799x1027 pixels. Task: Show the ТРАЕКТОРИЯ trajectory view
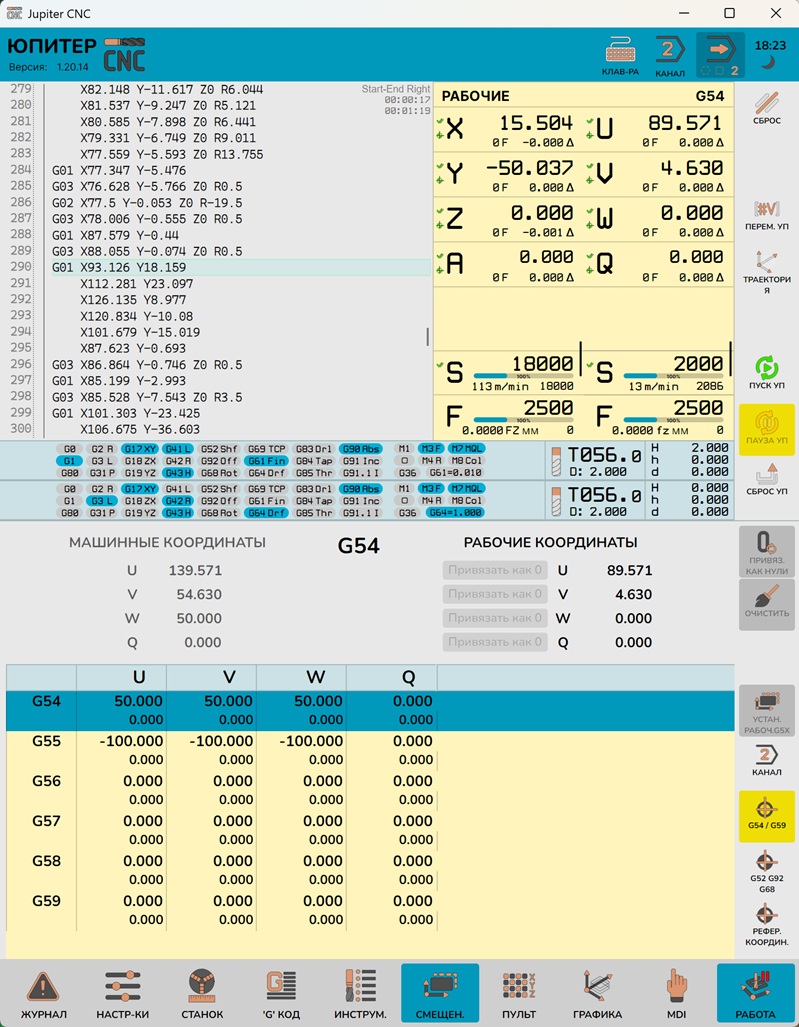(x=766, y=271)
